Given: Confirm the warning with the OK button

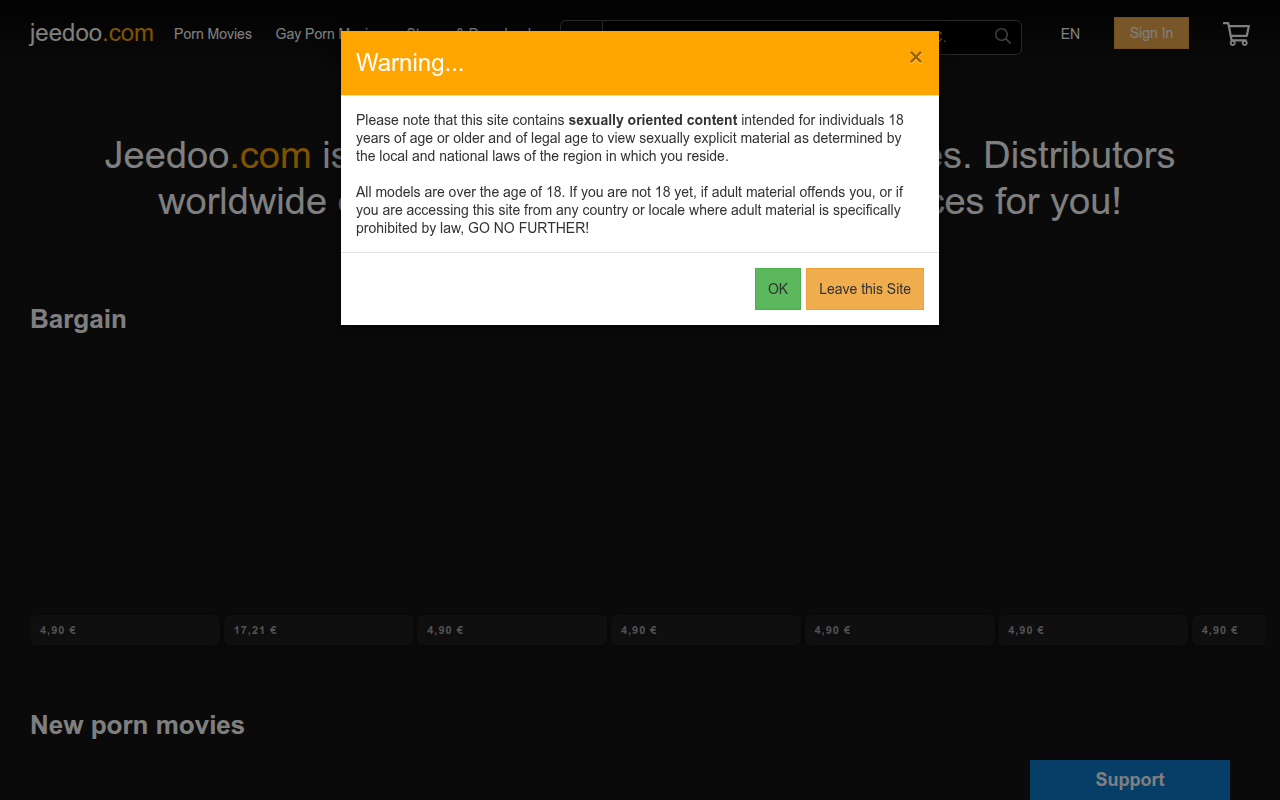Looking at the screenshot, I should point(778,289).
